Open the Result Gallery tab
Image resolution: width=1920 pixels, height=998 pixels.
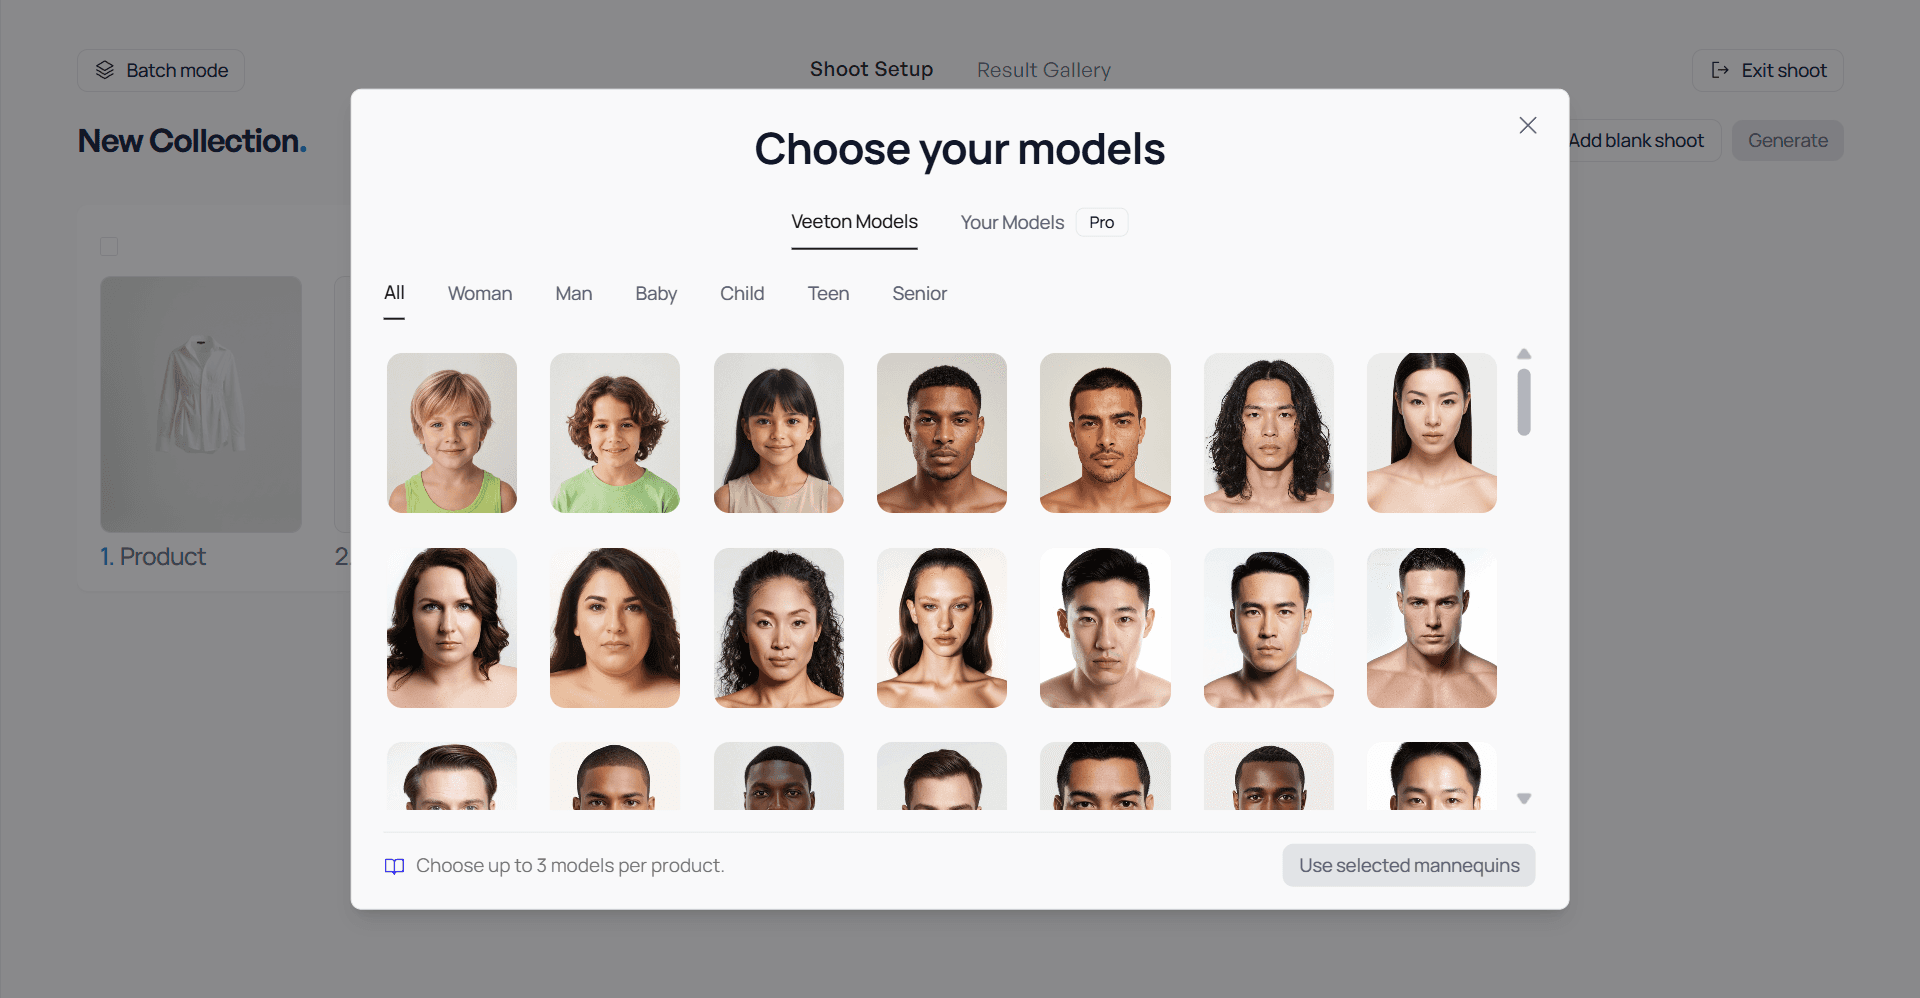[x=1043, y=70]
